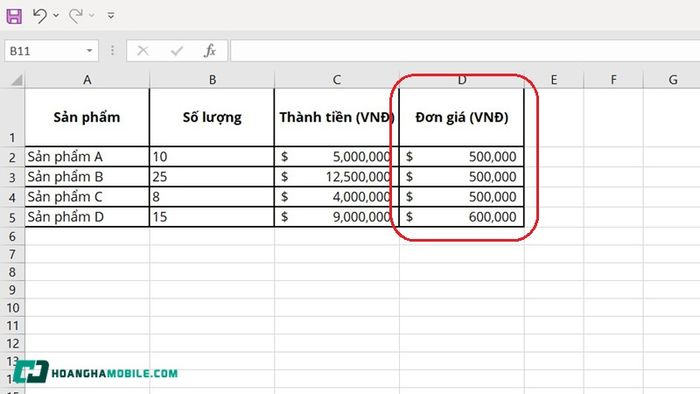Click the cell with 5,000,000
Viewport: 700px width, 394px height.
pyautogui.click(x=337, y=157)
